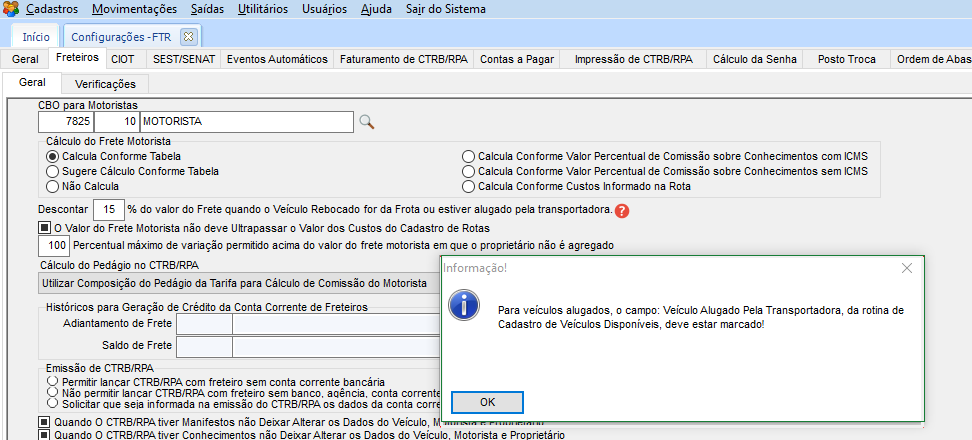Toggle Conhecimentos não Deixar Alterar checkbox

tap(44, 435)
